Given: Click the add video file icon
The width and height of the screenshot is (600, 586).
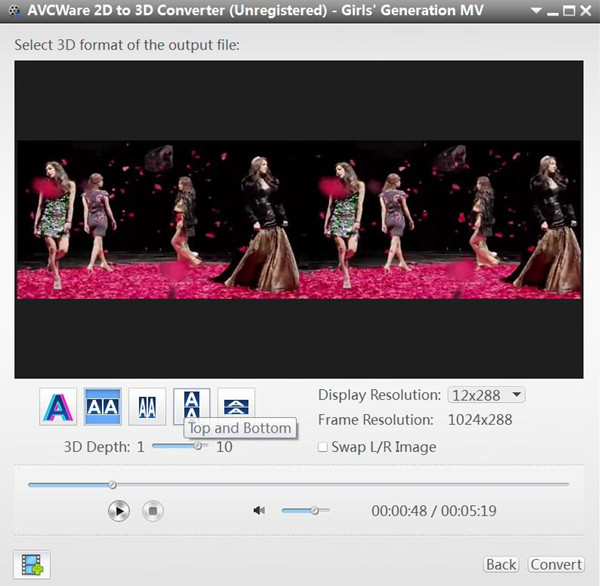Looking at the screenshot, I should point(32,565).
